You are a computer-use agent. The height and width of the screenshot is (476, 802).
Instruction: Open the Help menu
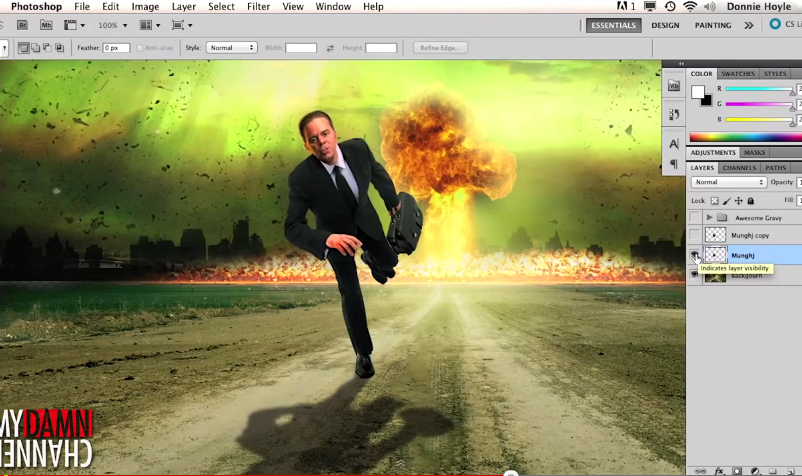pos(373,7)
